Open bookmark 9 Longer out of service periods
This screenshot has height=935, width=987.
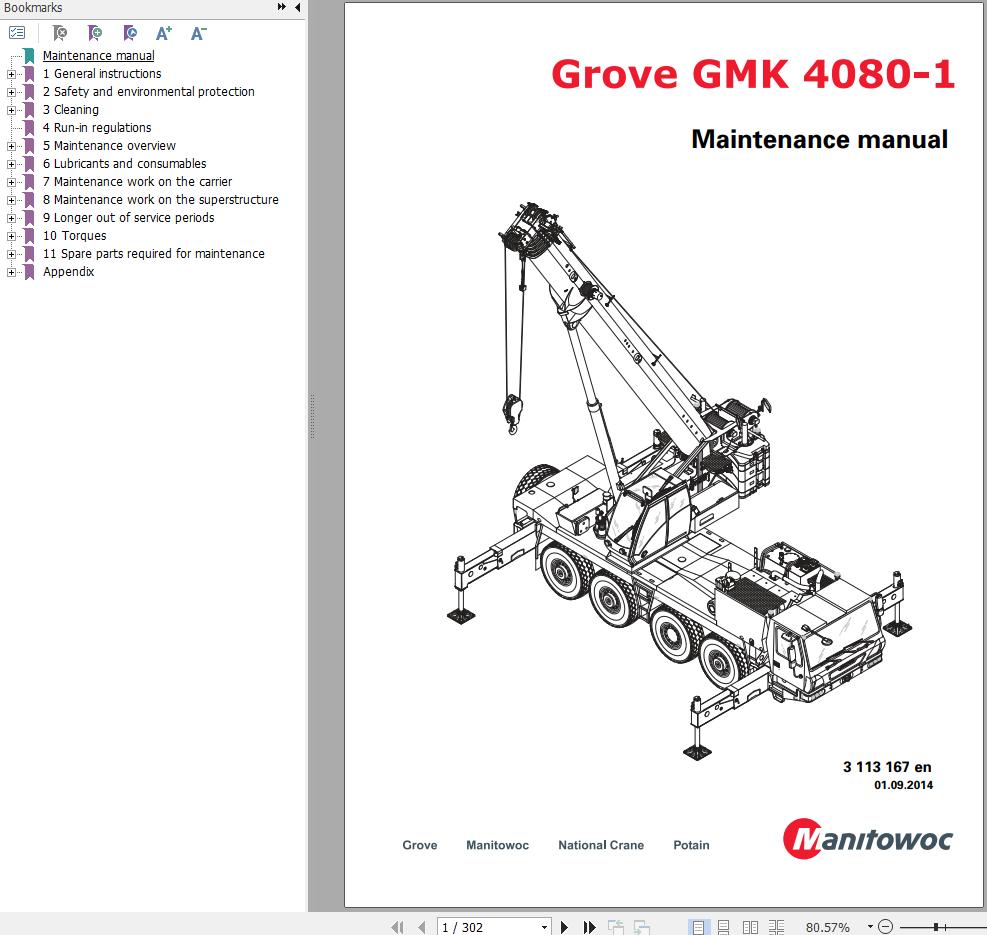point(128,218)
